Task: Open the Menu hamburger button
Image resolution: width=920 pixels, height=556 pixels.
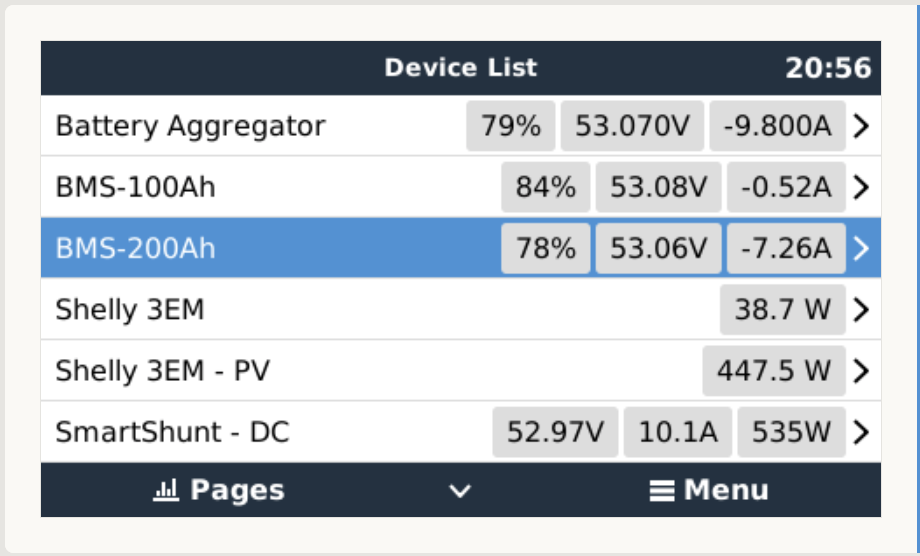Action: 709,490
